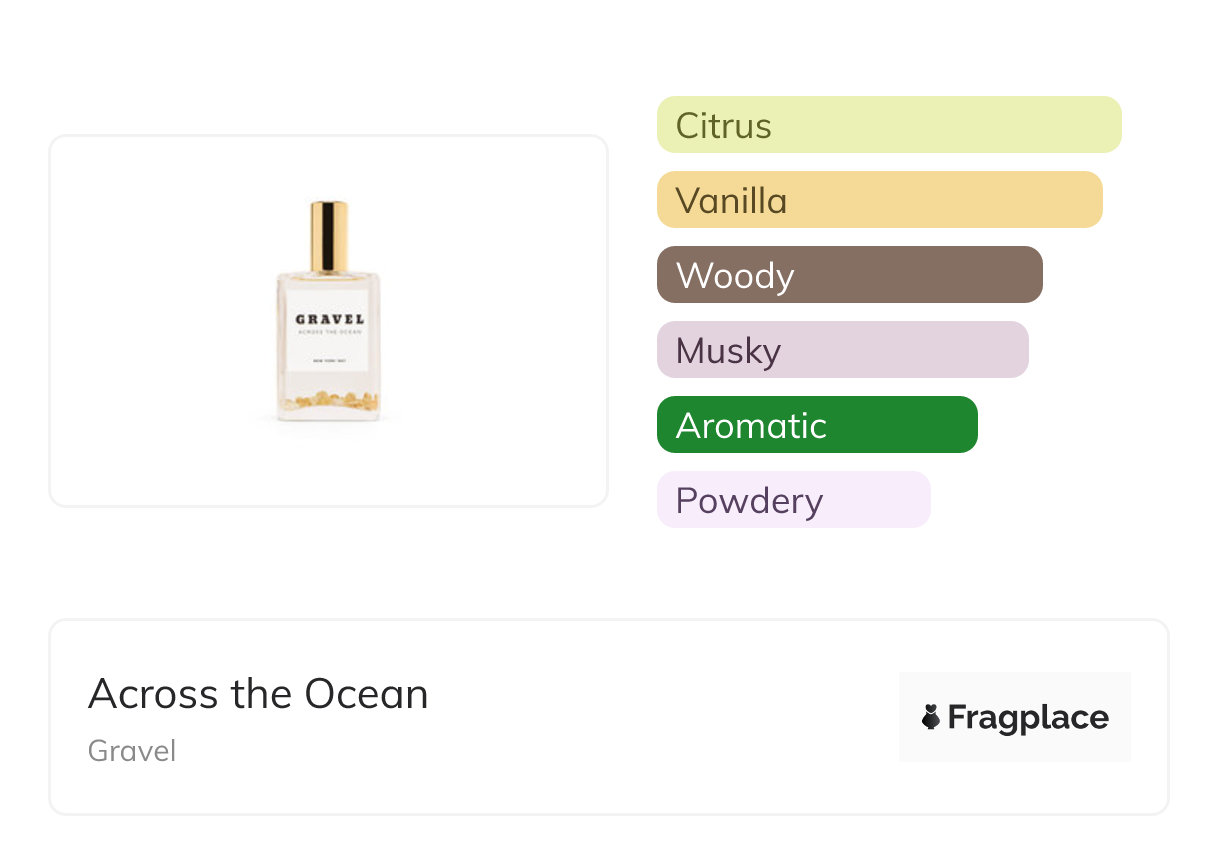Select the yellow Vanilla accord bar

879,200
